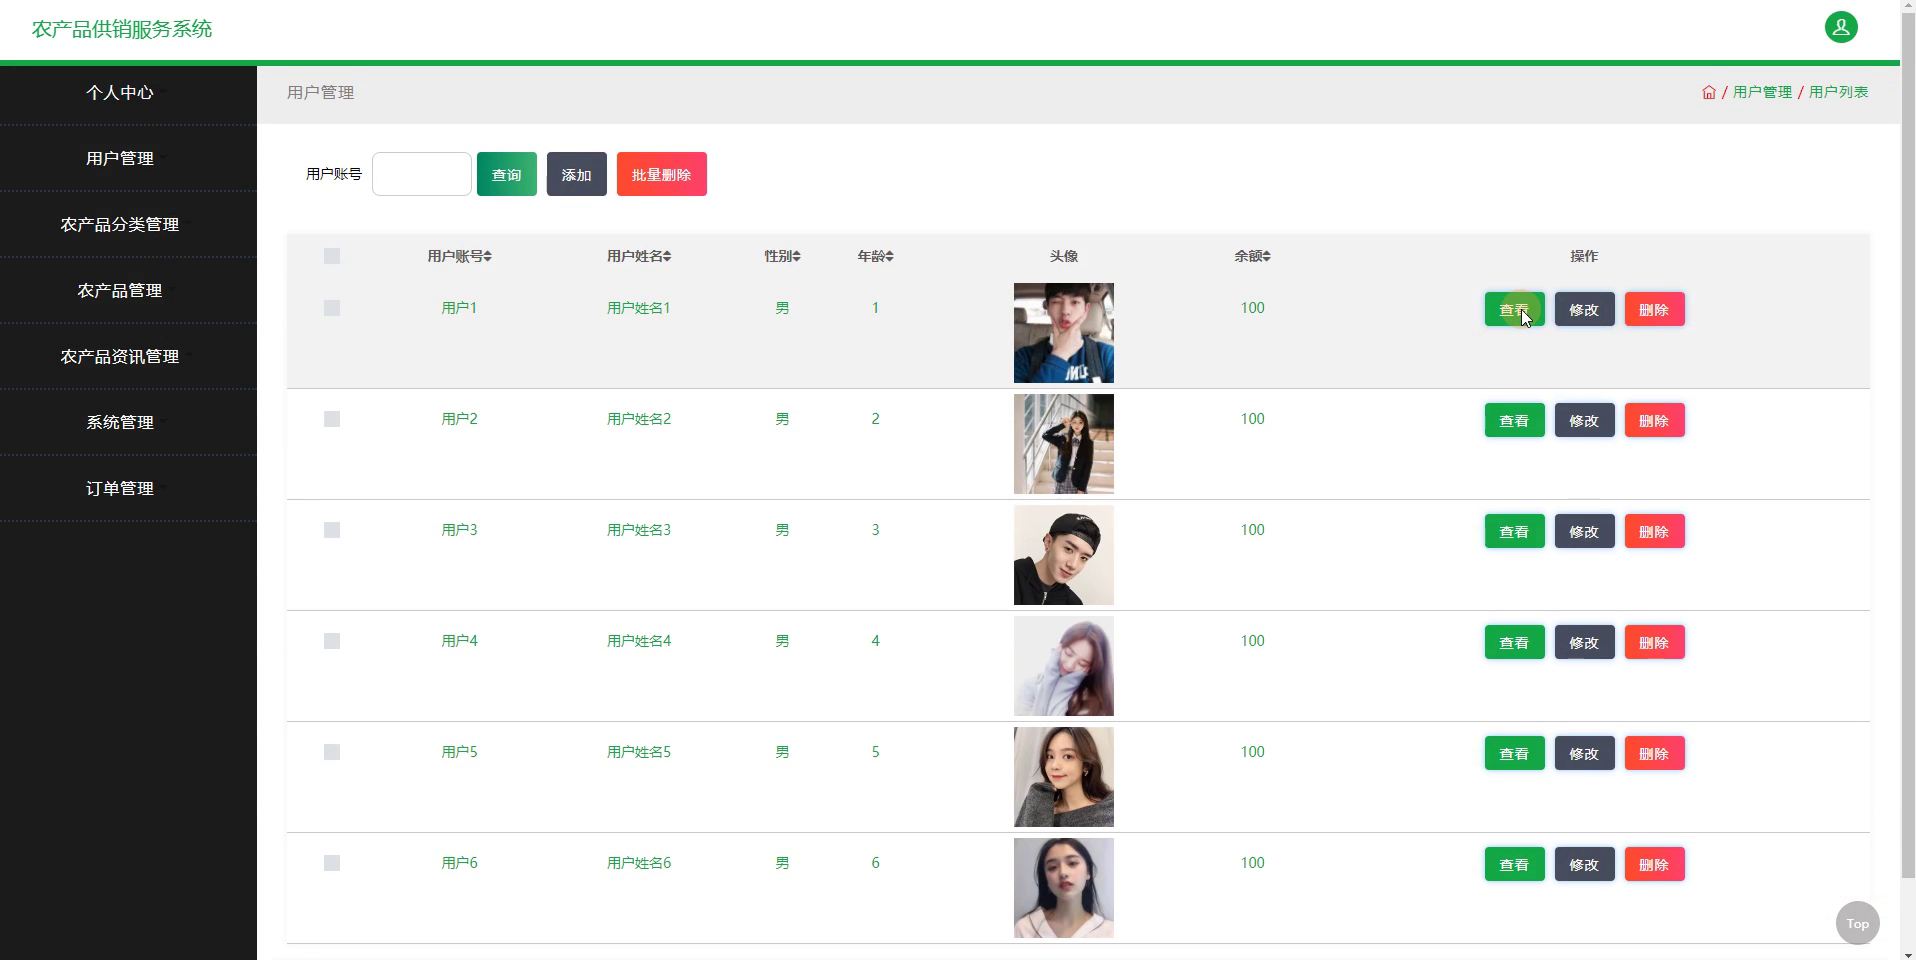The width and height of the screenshot is (1916, 960).
Task: Expand 订单管理 sidebar menu
Action: (x=128, y=488)
